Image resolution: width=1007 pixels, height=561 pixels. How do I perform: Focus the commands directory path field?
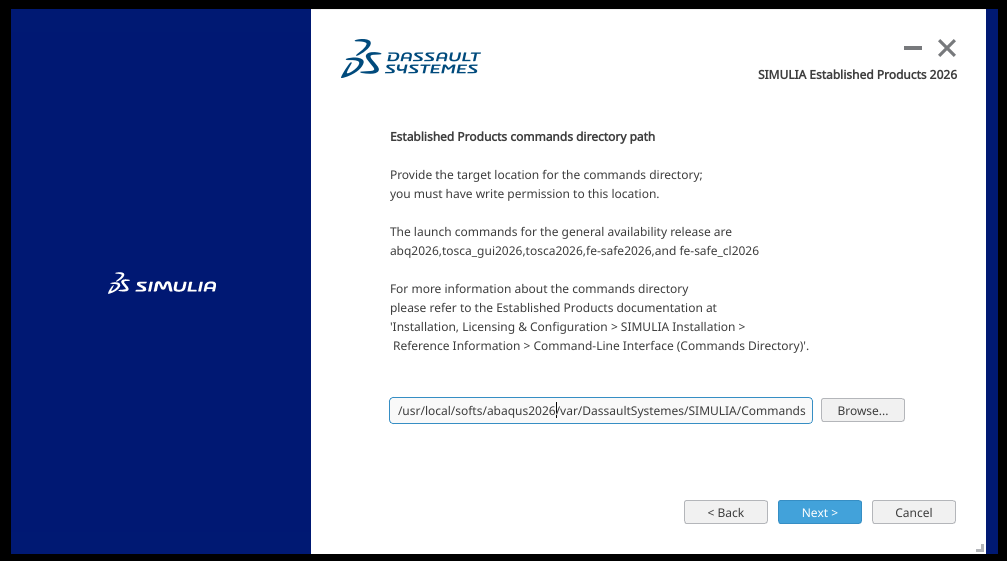point(600,410)
